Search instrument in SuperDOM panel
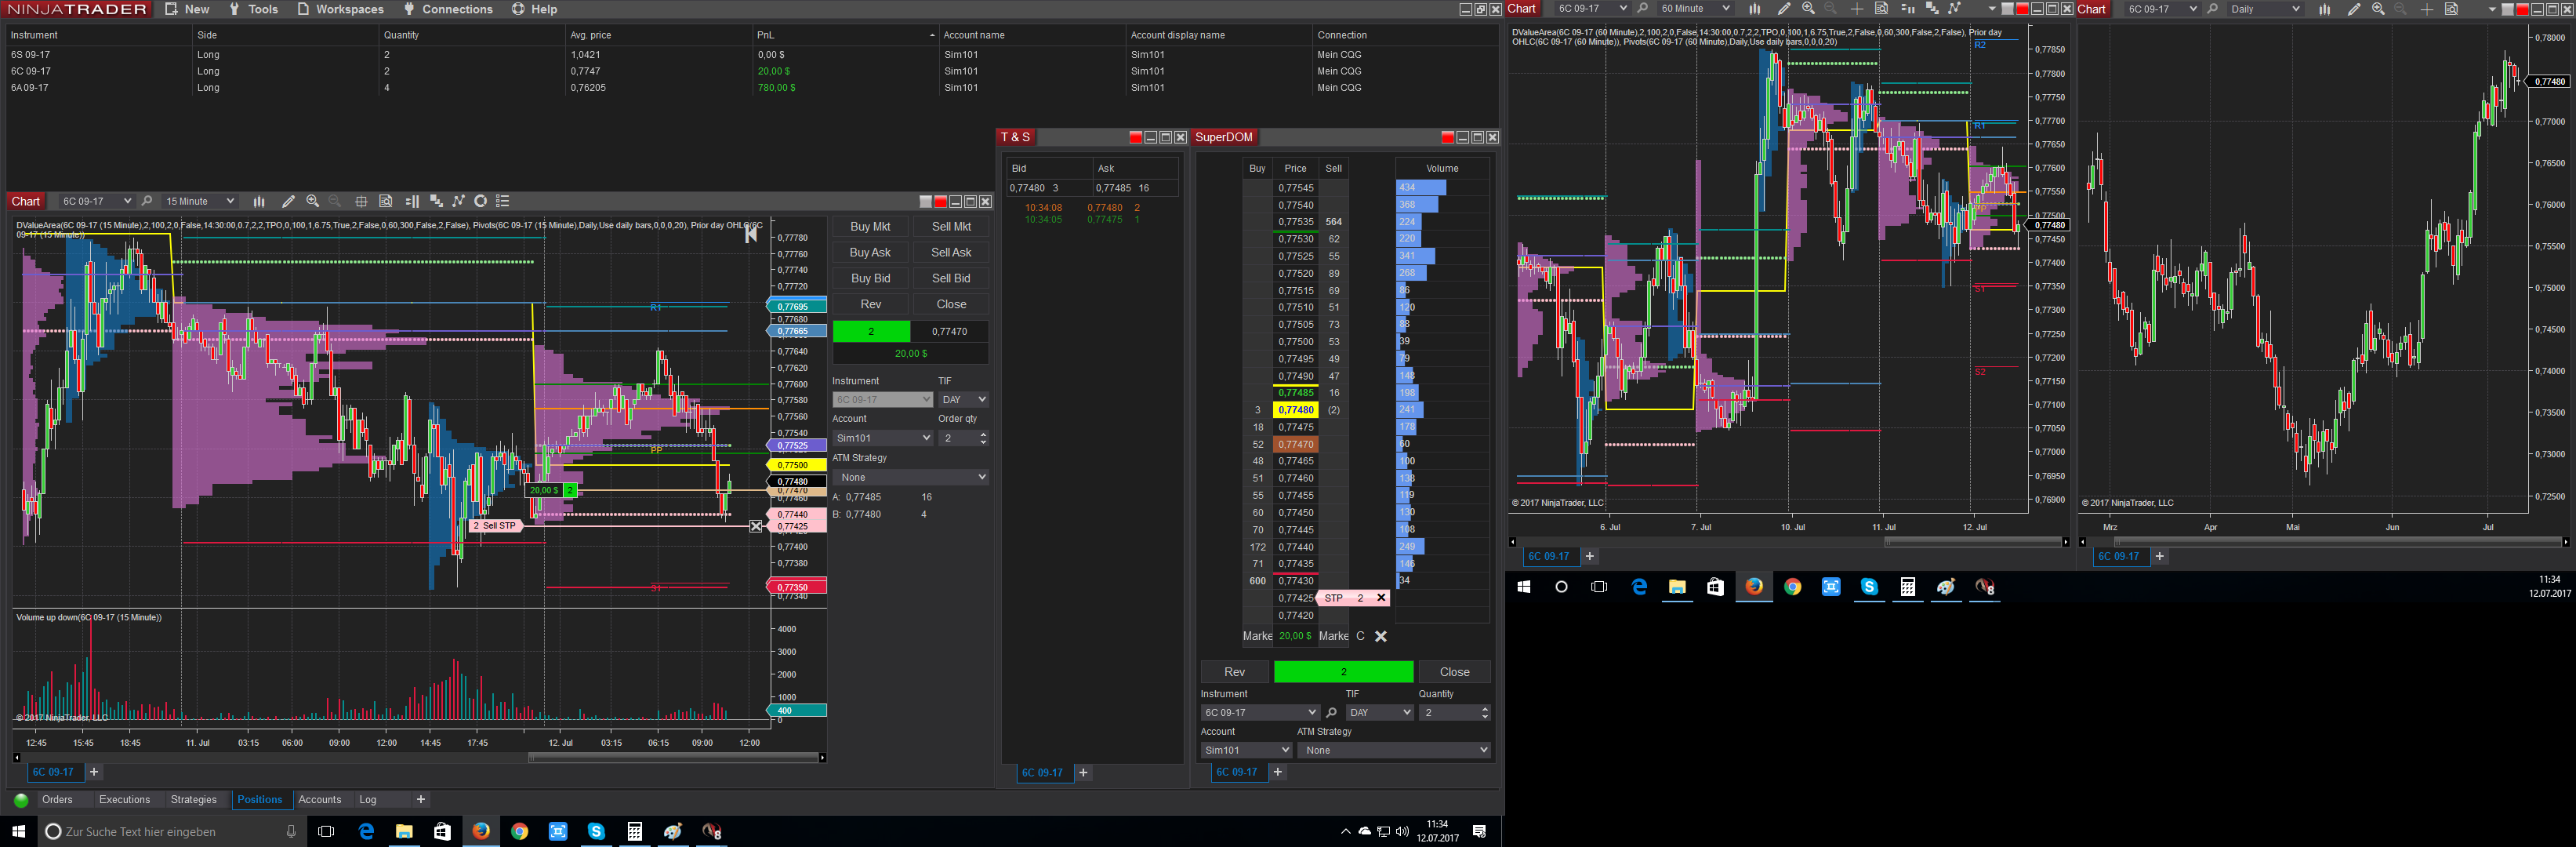2576x847 pixels. 1331,713
